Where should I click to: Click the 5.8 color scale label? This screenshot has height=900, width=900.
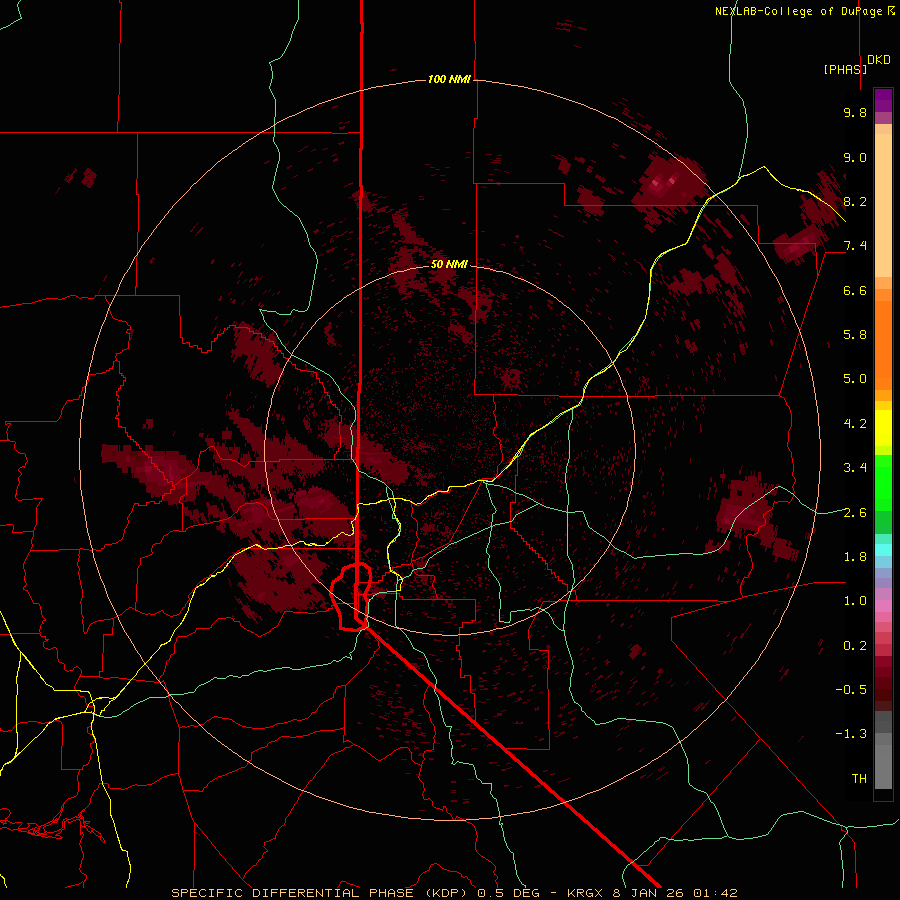(855, 335)
